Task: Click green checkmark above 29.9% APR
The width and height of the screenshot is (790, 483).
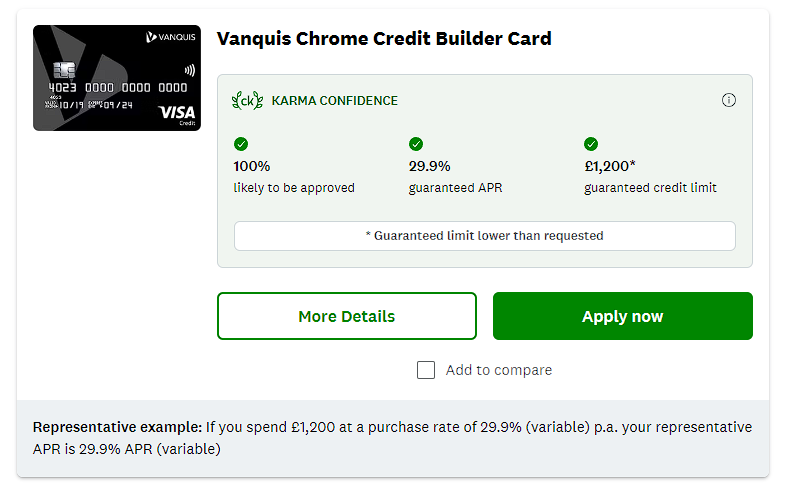Action: click(416, 144)
